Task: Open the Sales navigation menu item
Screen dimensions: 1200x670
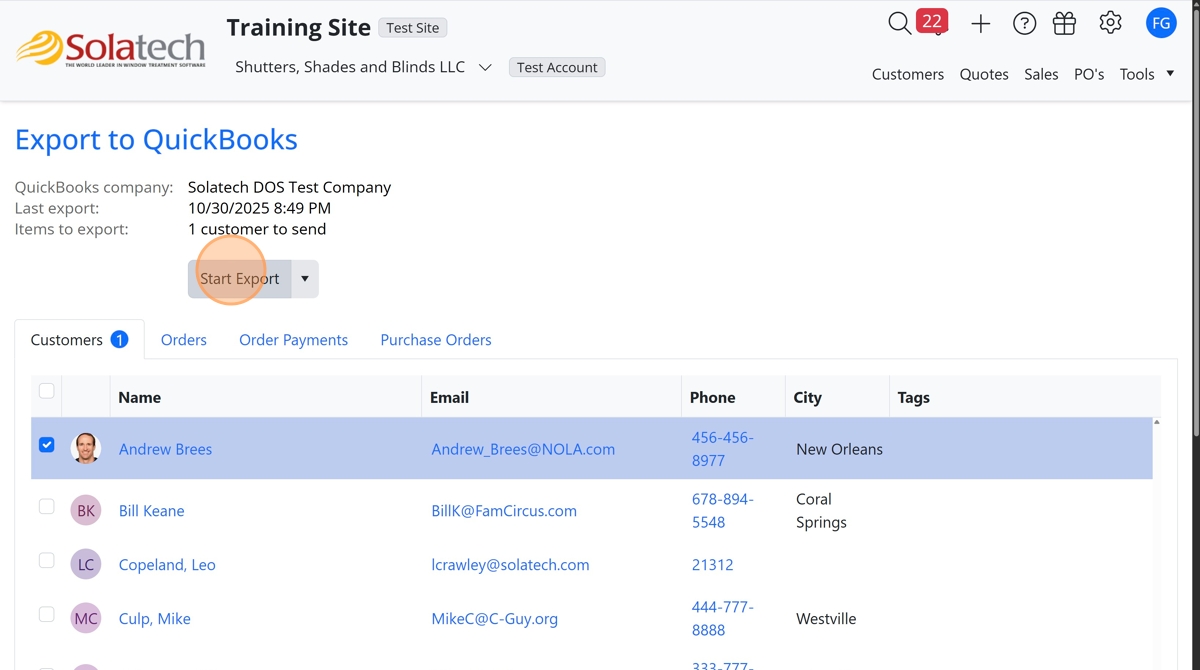Action: (1041, 74)
